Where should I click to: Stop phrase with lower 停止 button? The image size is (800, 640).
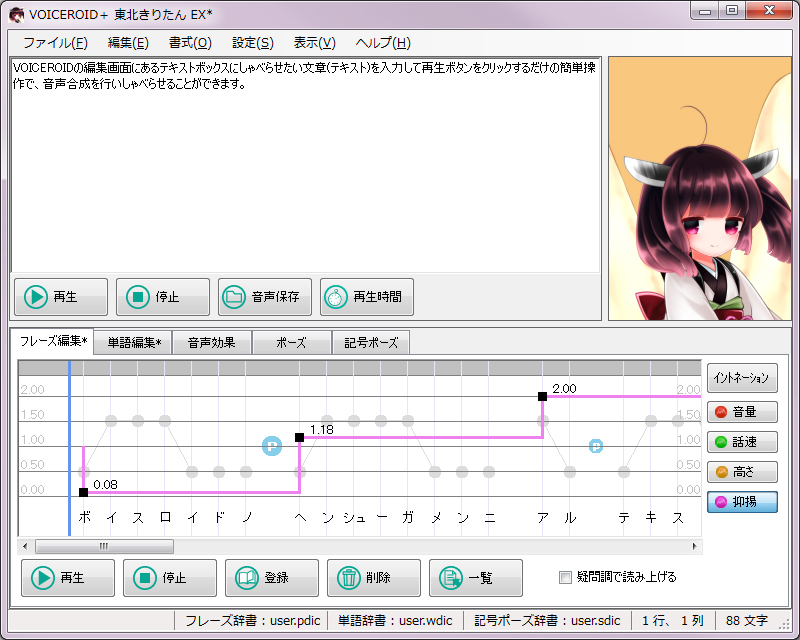(170, 578)
